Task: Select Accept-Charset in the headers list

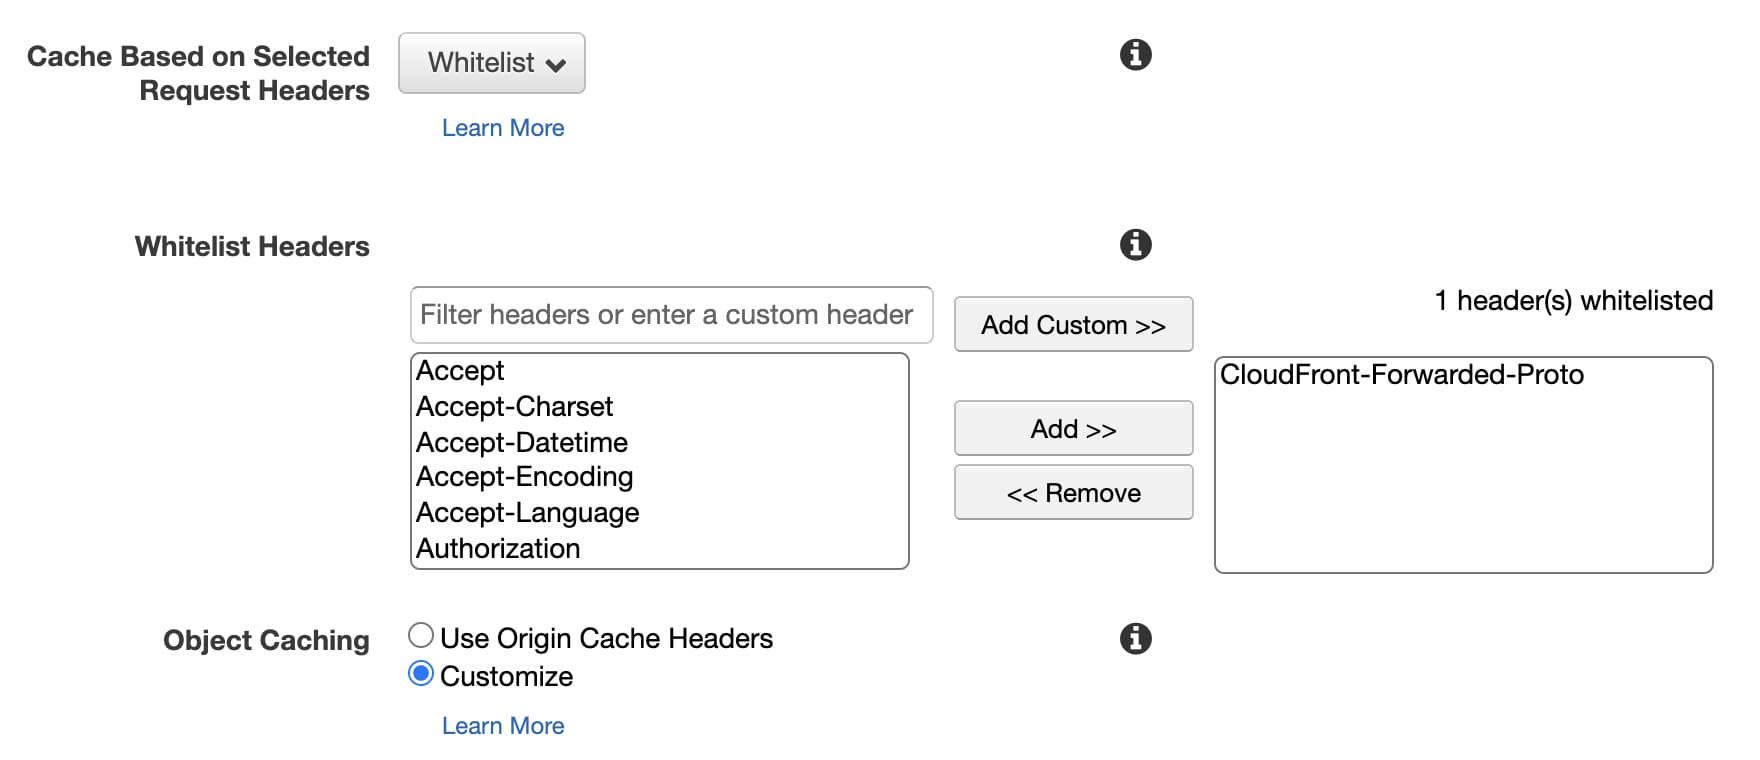Action: coord(514,407)
